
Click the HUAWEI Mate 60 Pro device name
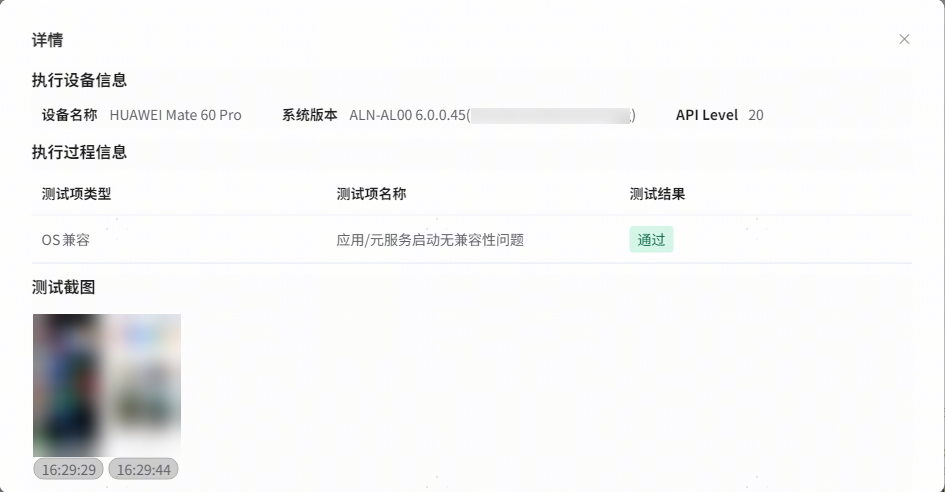pyautogui.click(x=175, y=115)
